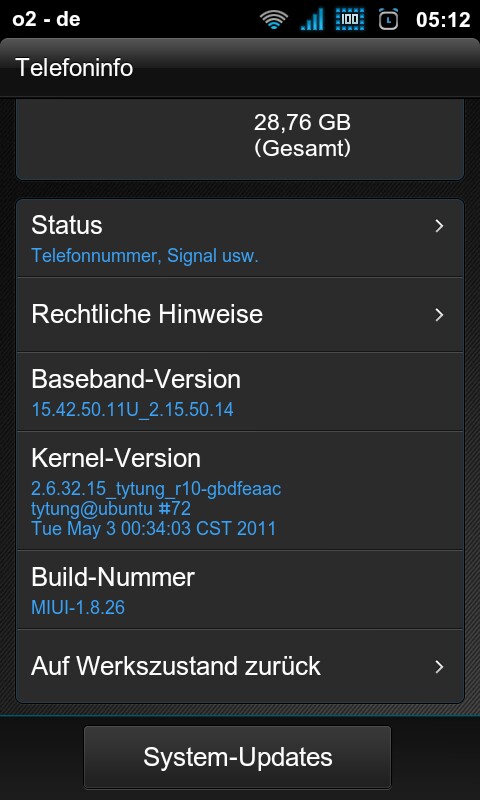Image resolution: width=480 pixels, height=800 pixels.
Task: Tap the o2 - de carrier label
Action: (46, 19)
